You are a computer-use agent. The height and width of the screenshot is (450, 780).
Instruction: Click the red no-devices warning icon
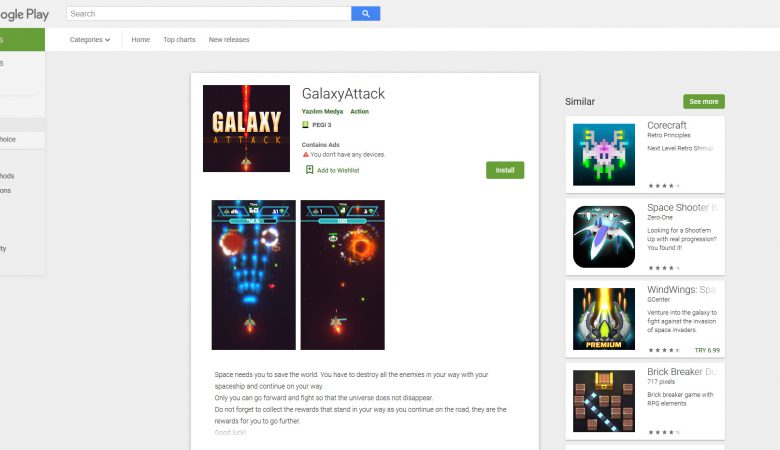[x=305, y=155]
